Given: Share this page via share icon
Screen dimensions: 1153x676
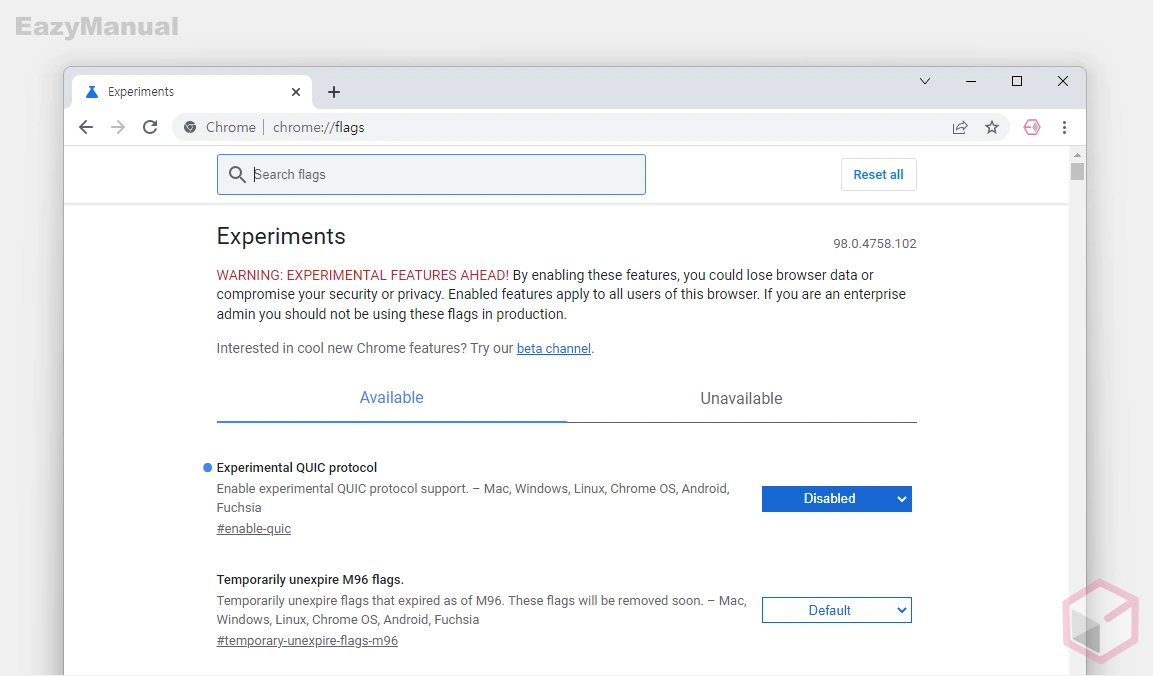Looking at the screenshot, I should click(960, 127).
